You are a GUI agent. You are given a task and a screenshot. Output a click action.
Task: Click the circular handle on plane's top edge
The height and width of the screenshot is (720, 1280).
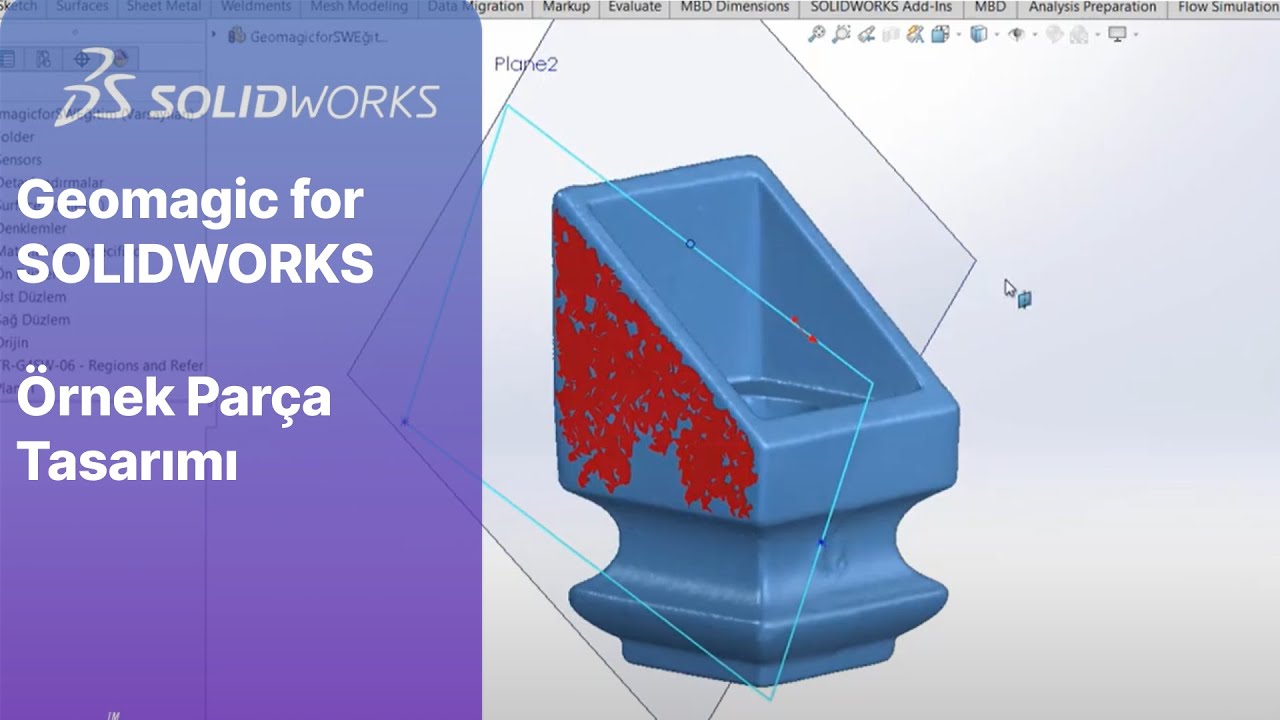pyautogui.click(x=690, y=243)
